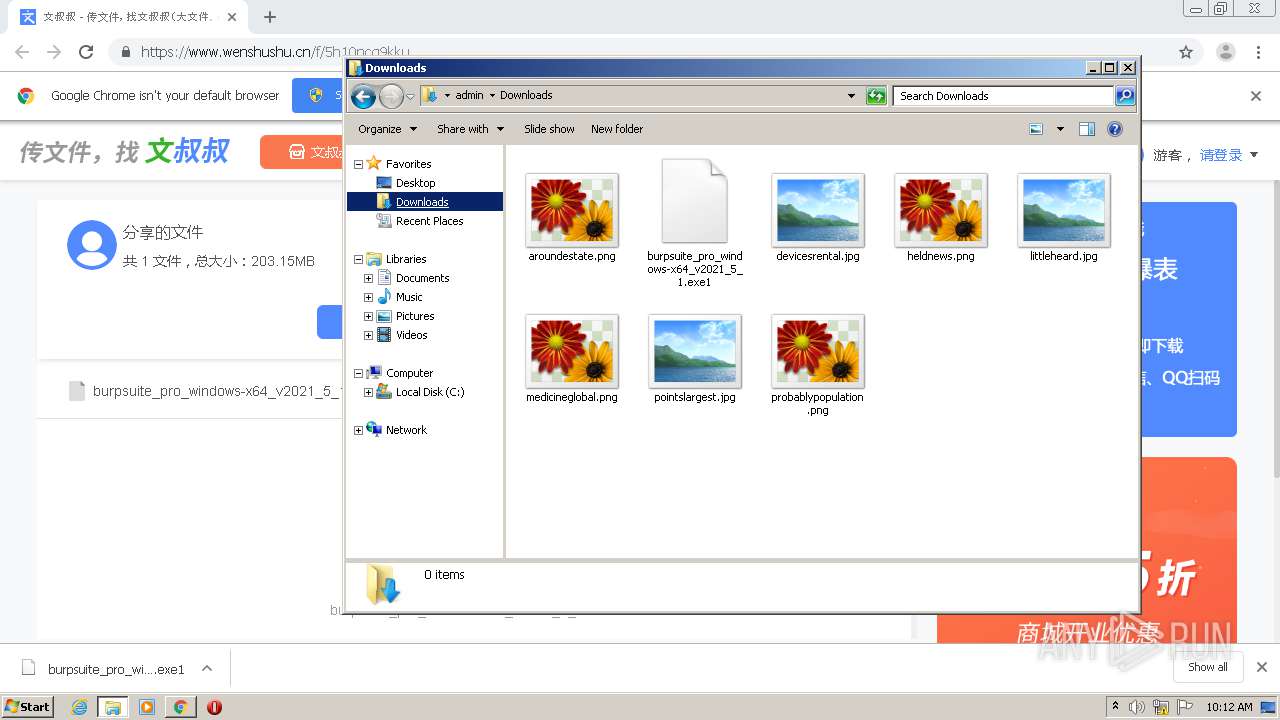Click the Chrome taskbar icon

point(180,707)
